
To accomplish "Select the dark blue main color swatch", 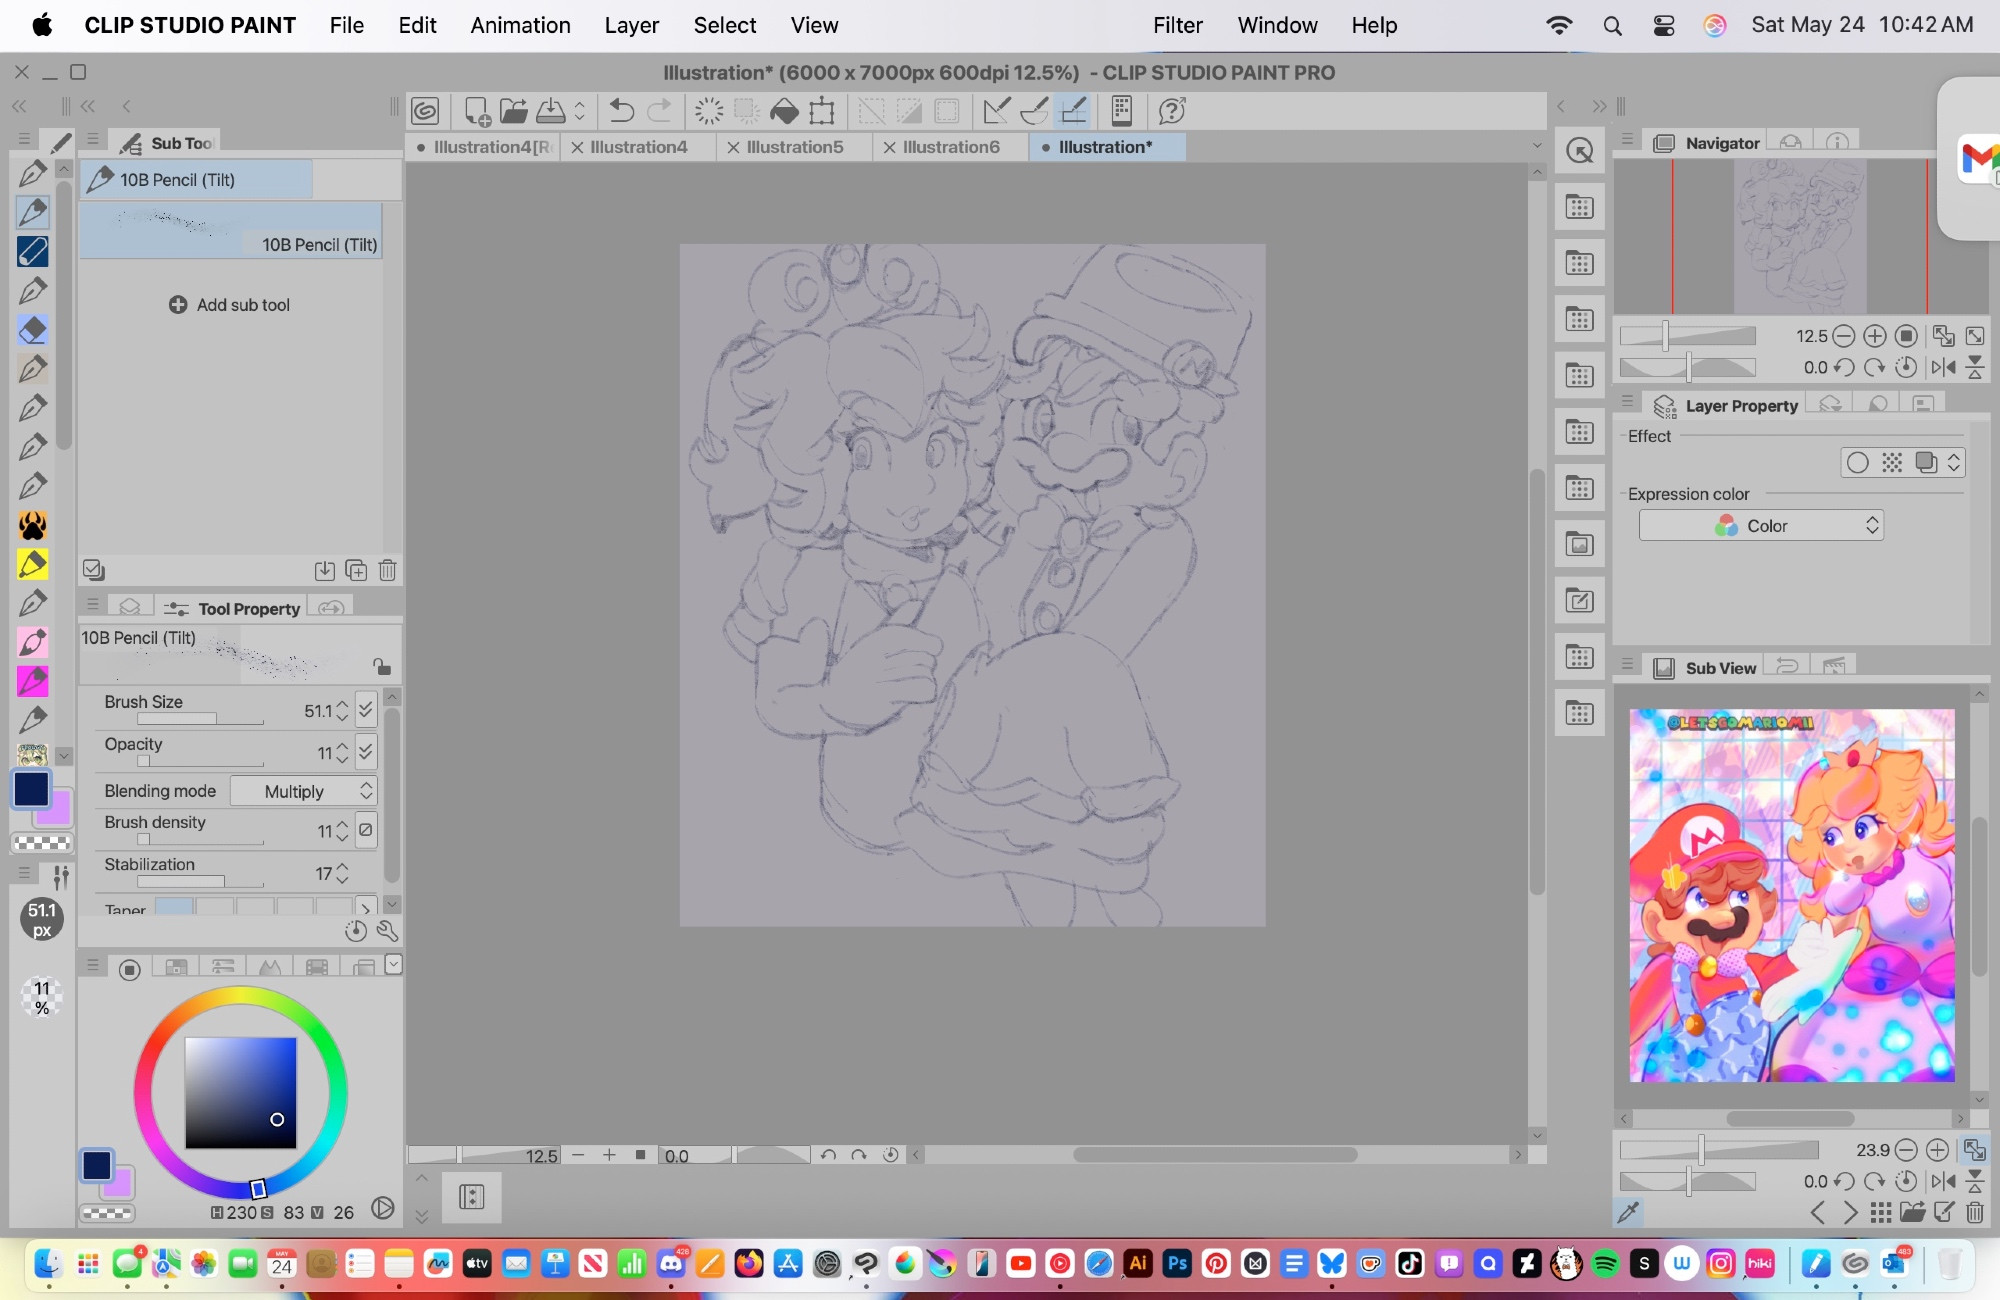I will coord(31,789).
